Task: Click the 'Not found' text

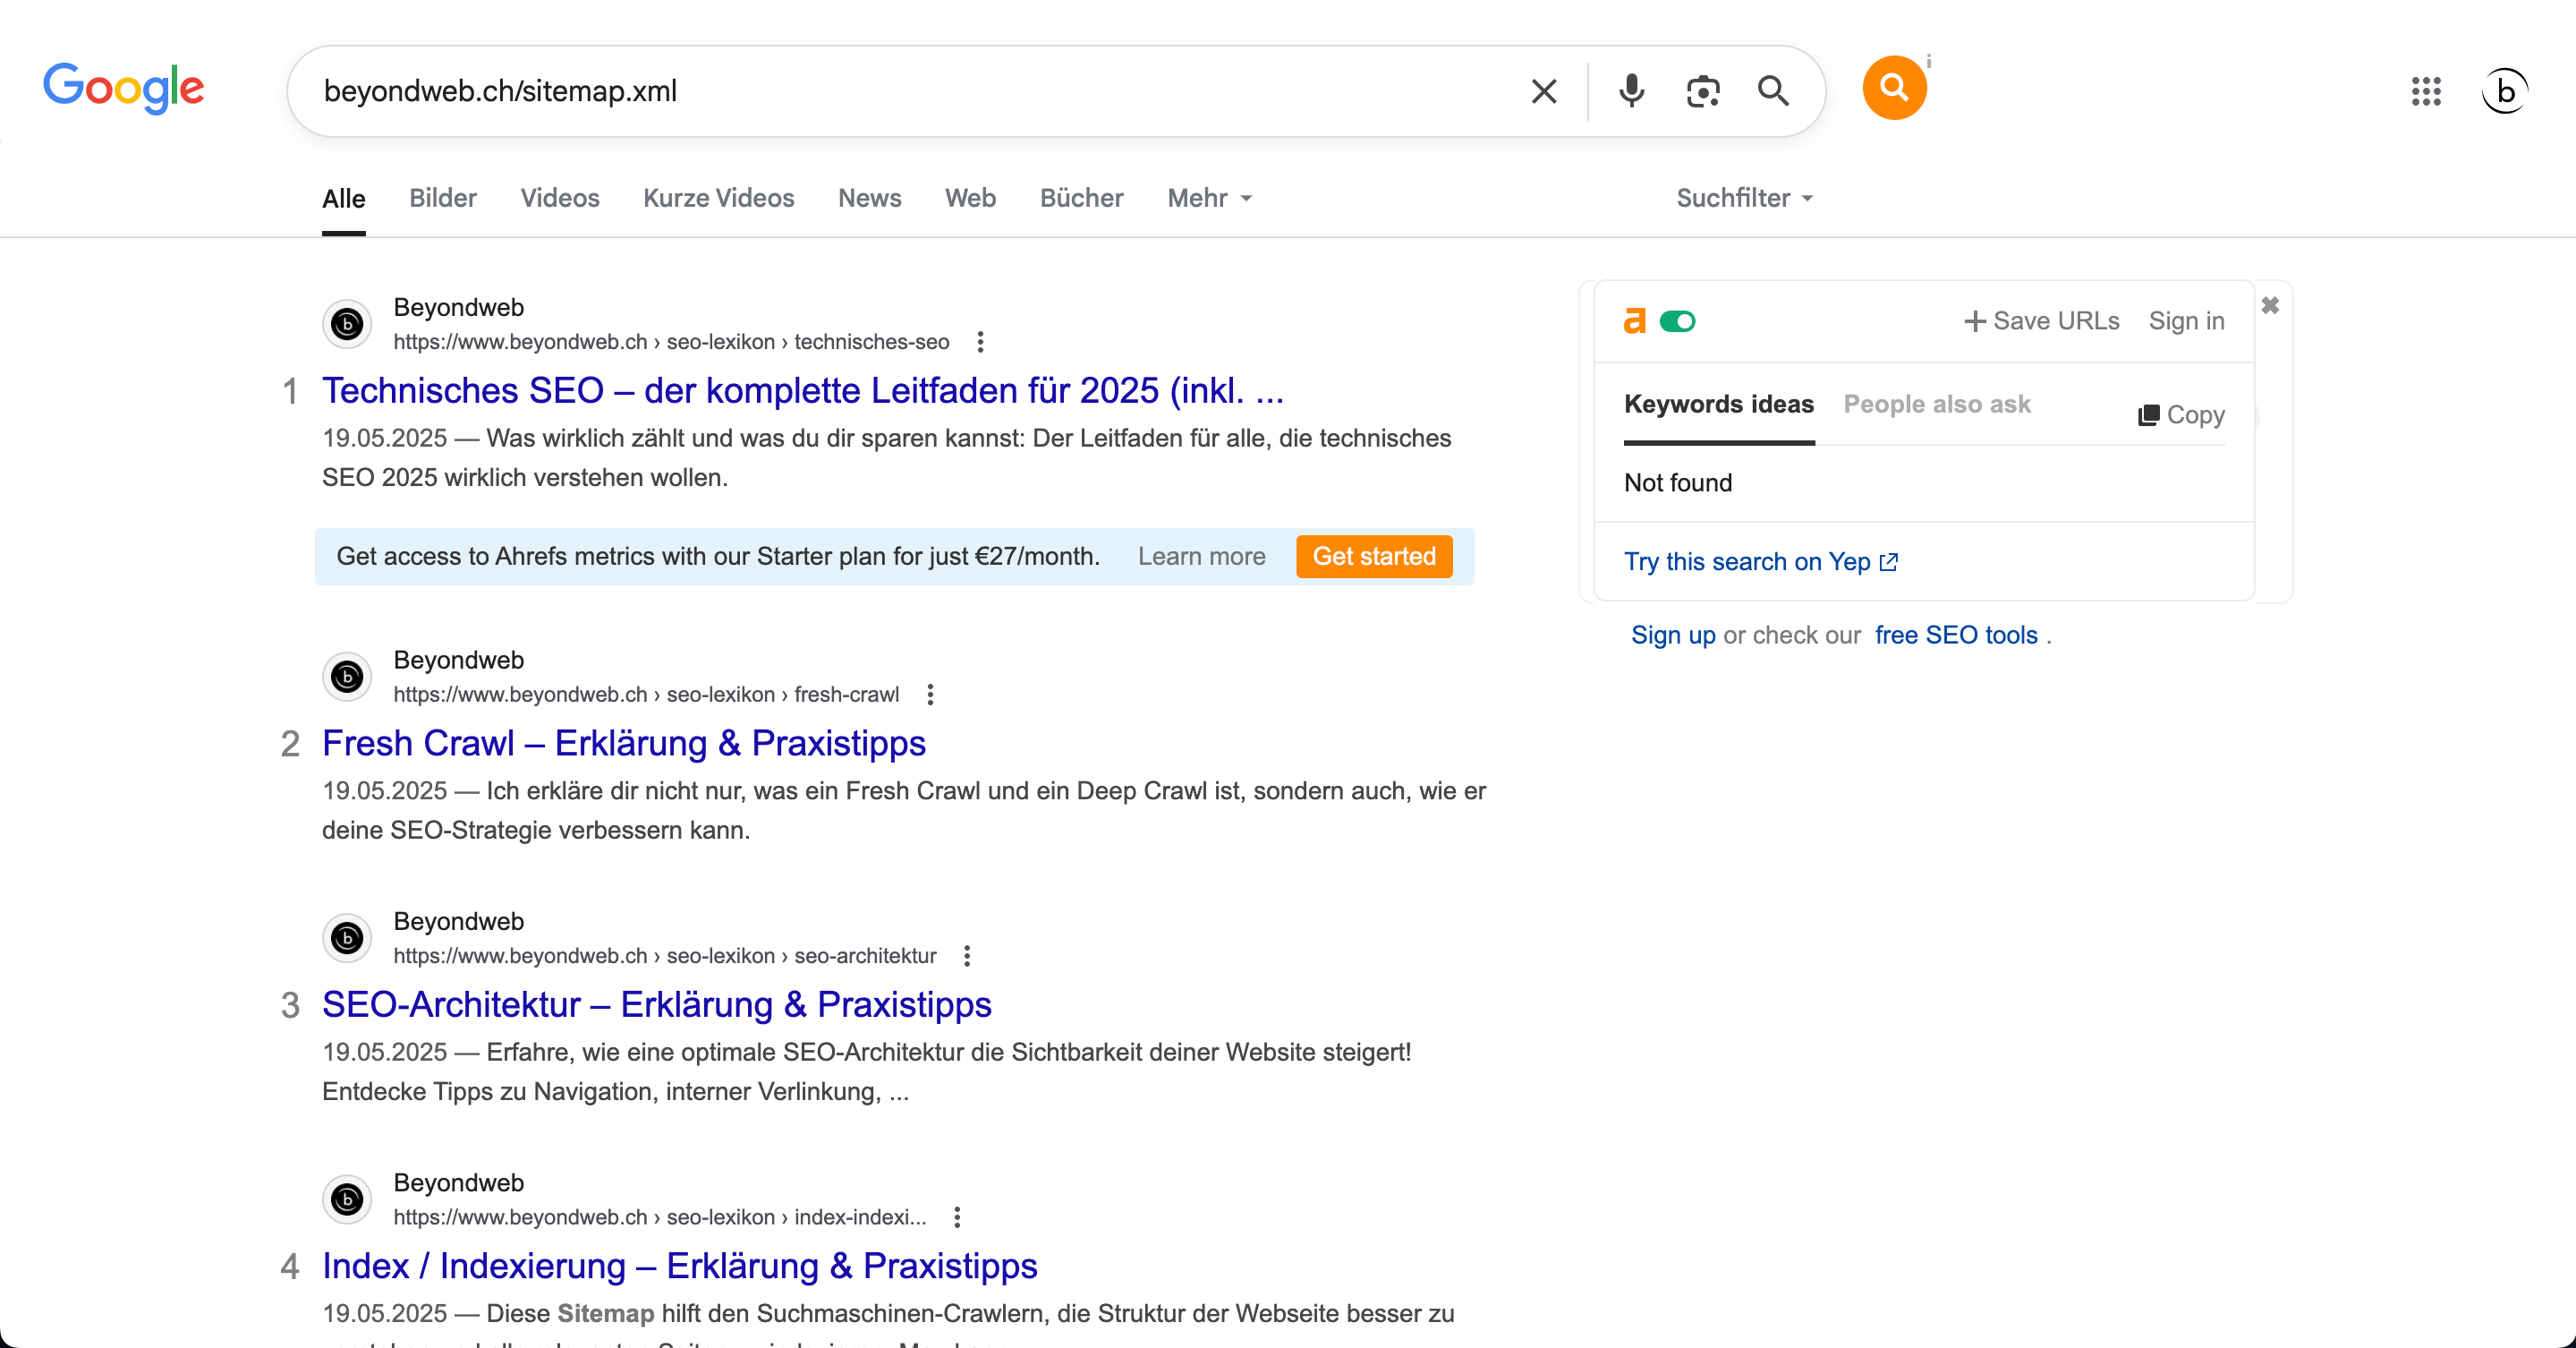Action: point(1677,483)
